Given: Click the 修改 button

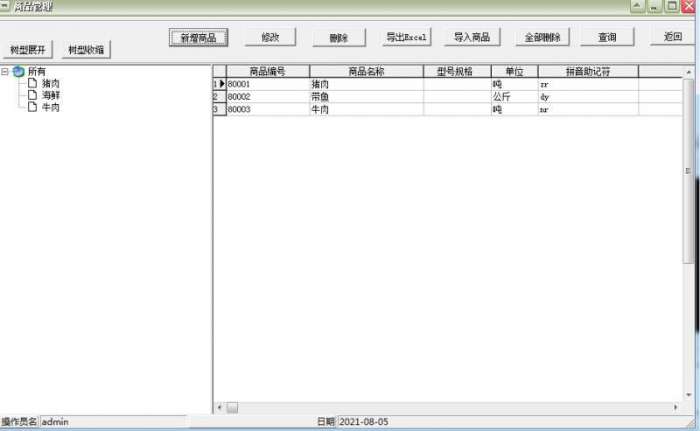Looking at the screenshot, I should click(x=270, y=37).
